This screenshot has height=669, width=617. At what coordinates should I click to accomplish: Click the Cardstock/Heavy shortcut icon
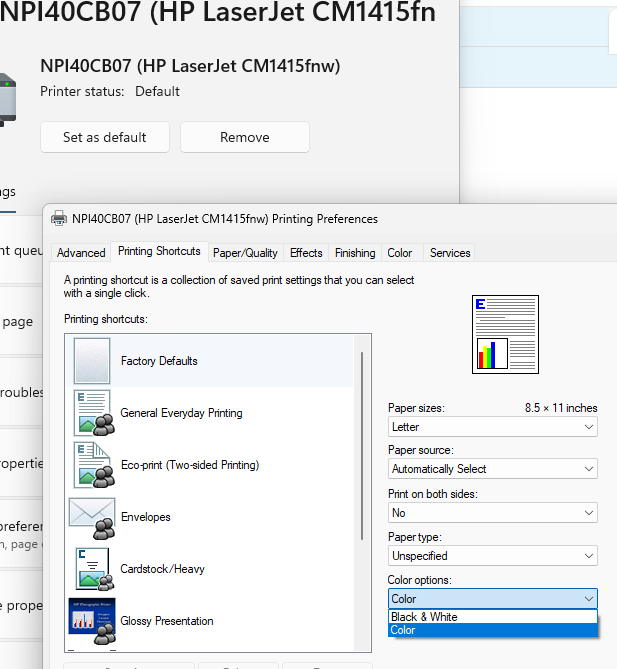[x=94, y=569]
